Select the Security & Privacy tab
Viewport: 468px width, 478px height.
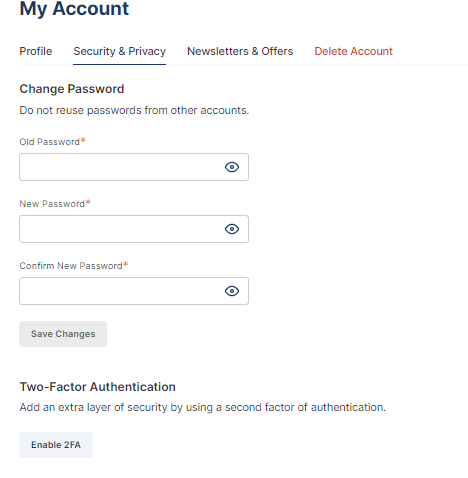coord(119,51)
